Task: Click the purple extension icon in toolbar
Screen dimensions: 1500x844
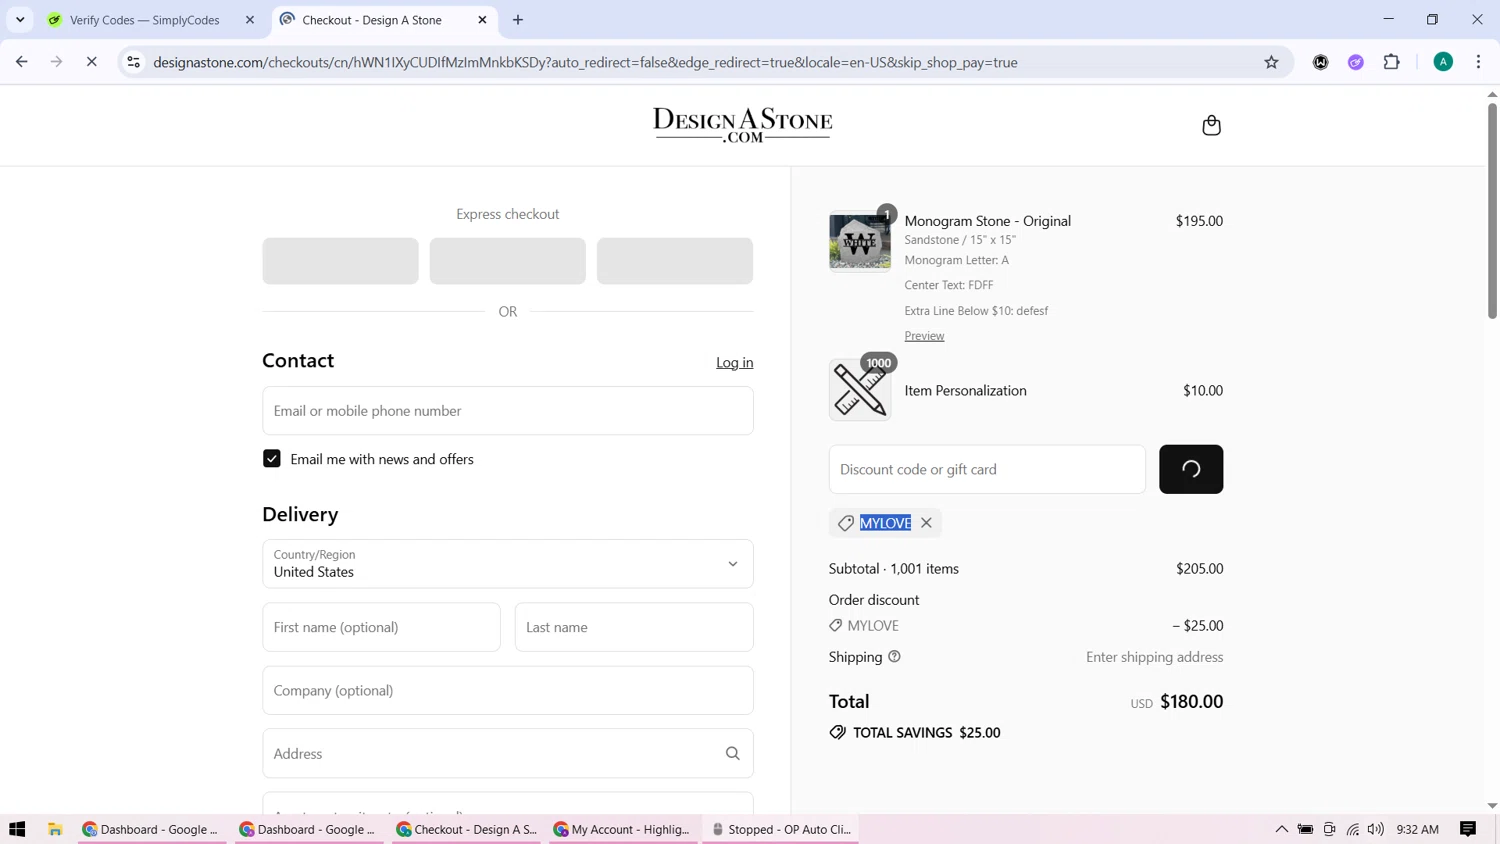Action: pyautogui.click(x=1356, y=62)
